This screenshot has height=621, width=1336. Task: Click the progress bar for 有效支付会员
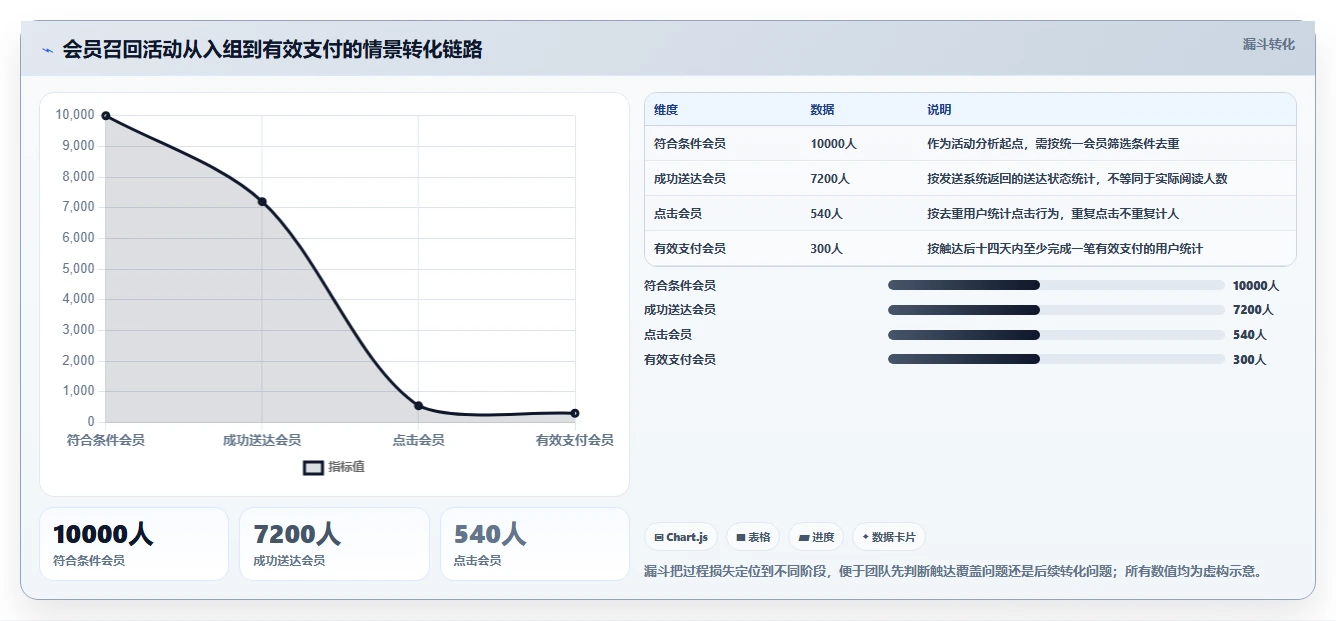[x=1056, y=359]
